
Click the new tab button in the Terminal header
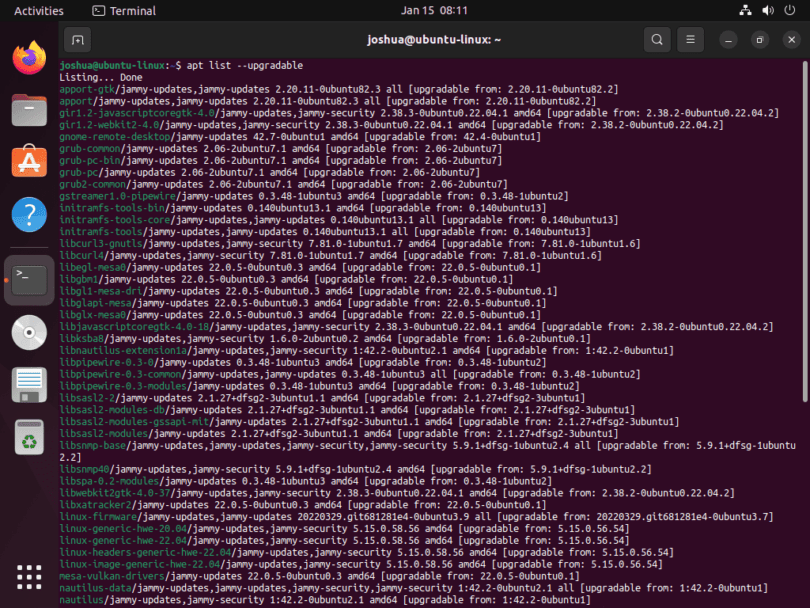[x=77, y=40]
